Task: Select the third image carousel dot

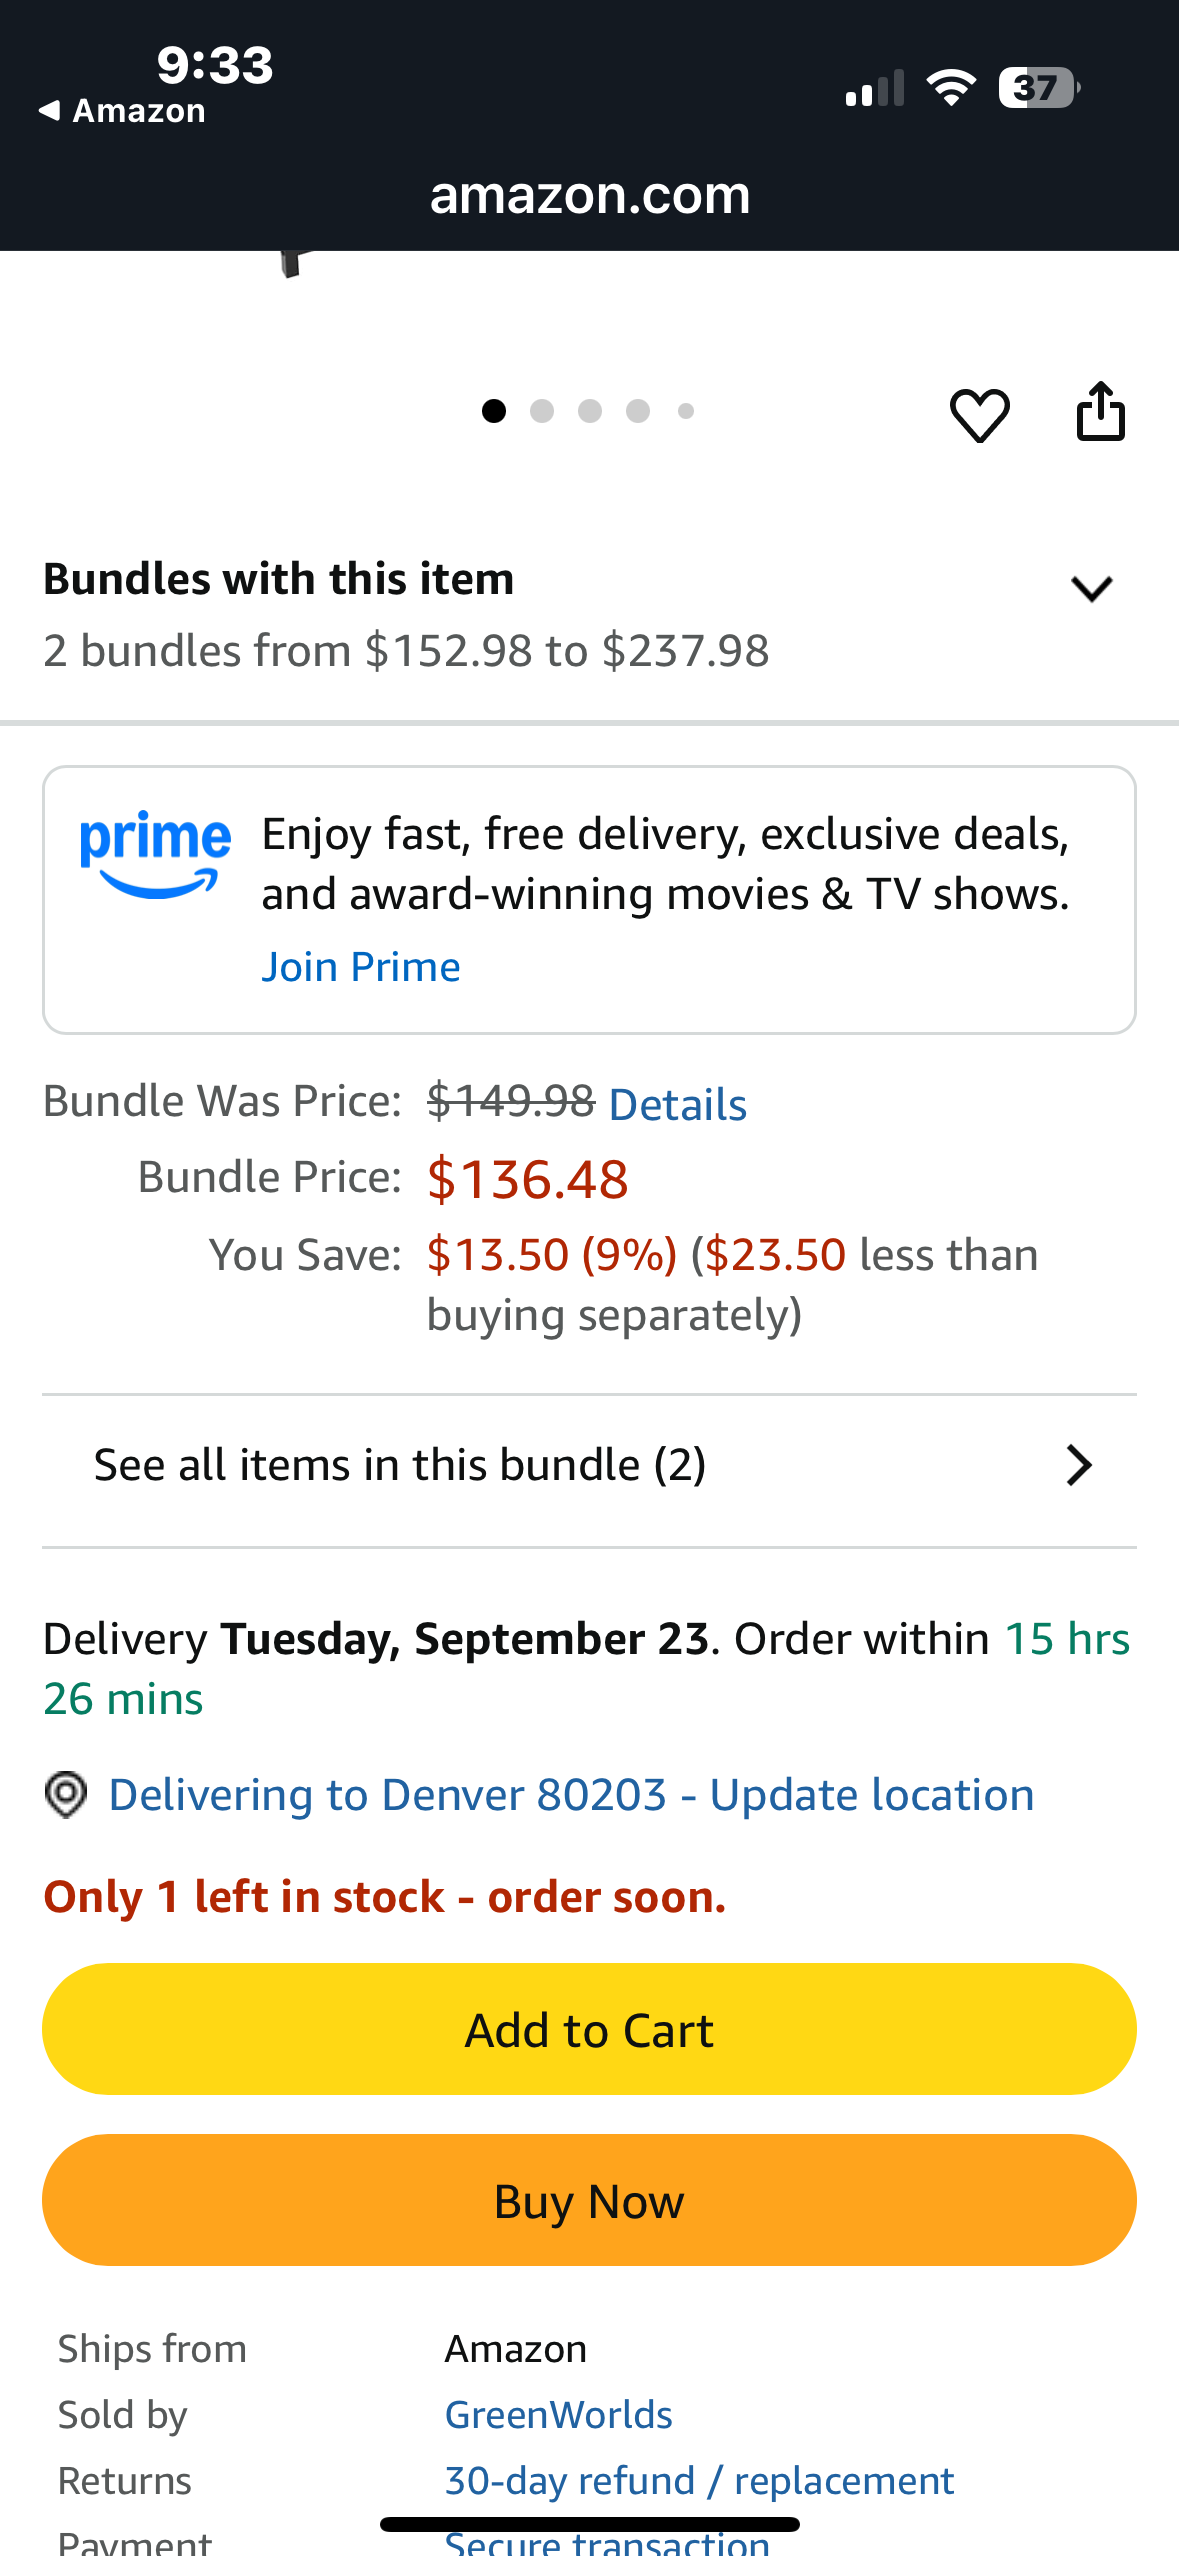Action: pyautogui.click(x=590, y=411)
